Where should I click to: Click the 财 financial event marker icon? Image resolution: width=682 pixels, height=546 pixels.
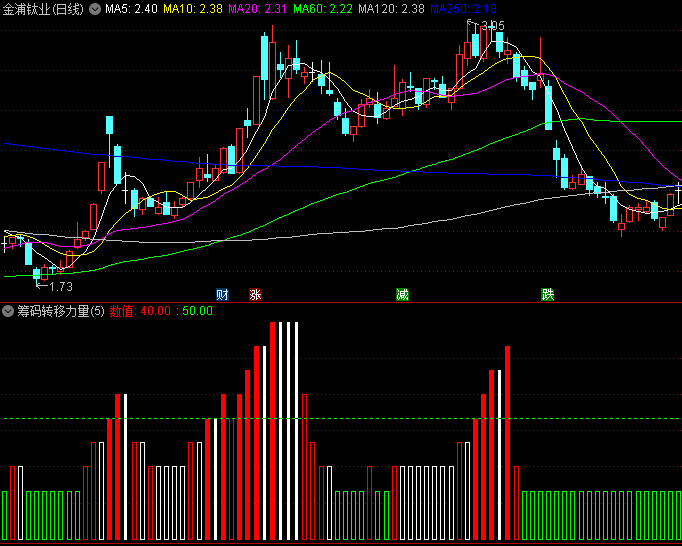pos(222,295)
